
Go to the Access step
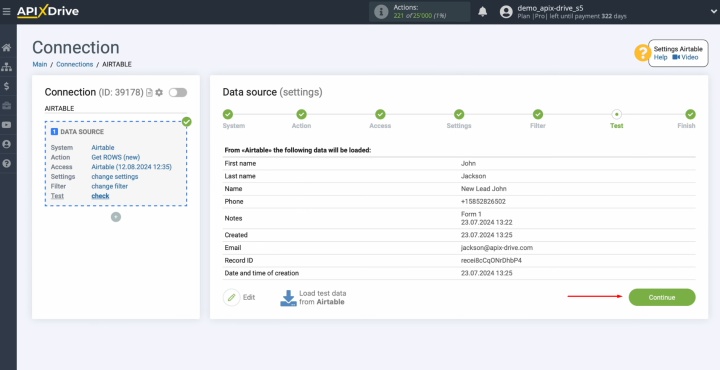point(380,114)
